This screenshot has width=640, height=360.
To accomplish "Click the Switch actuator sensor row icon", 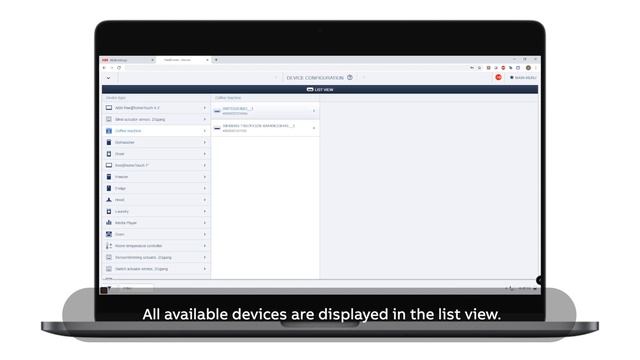I will tap(109, 269).
